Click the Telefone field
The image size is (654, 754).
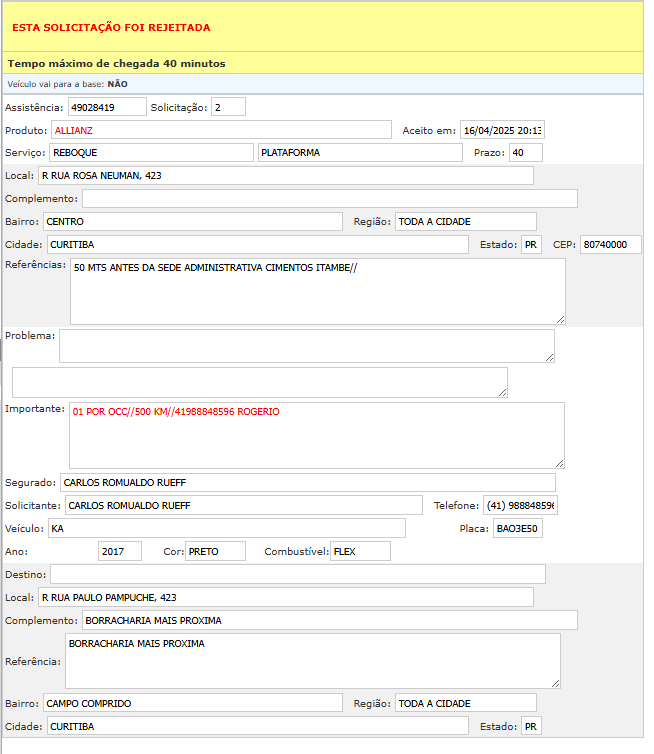pos(520,506)
